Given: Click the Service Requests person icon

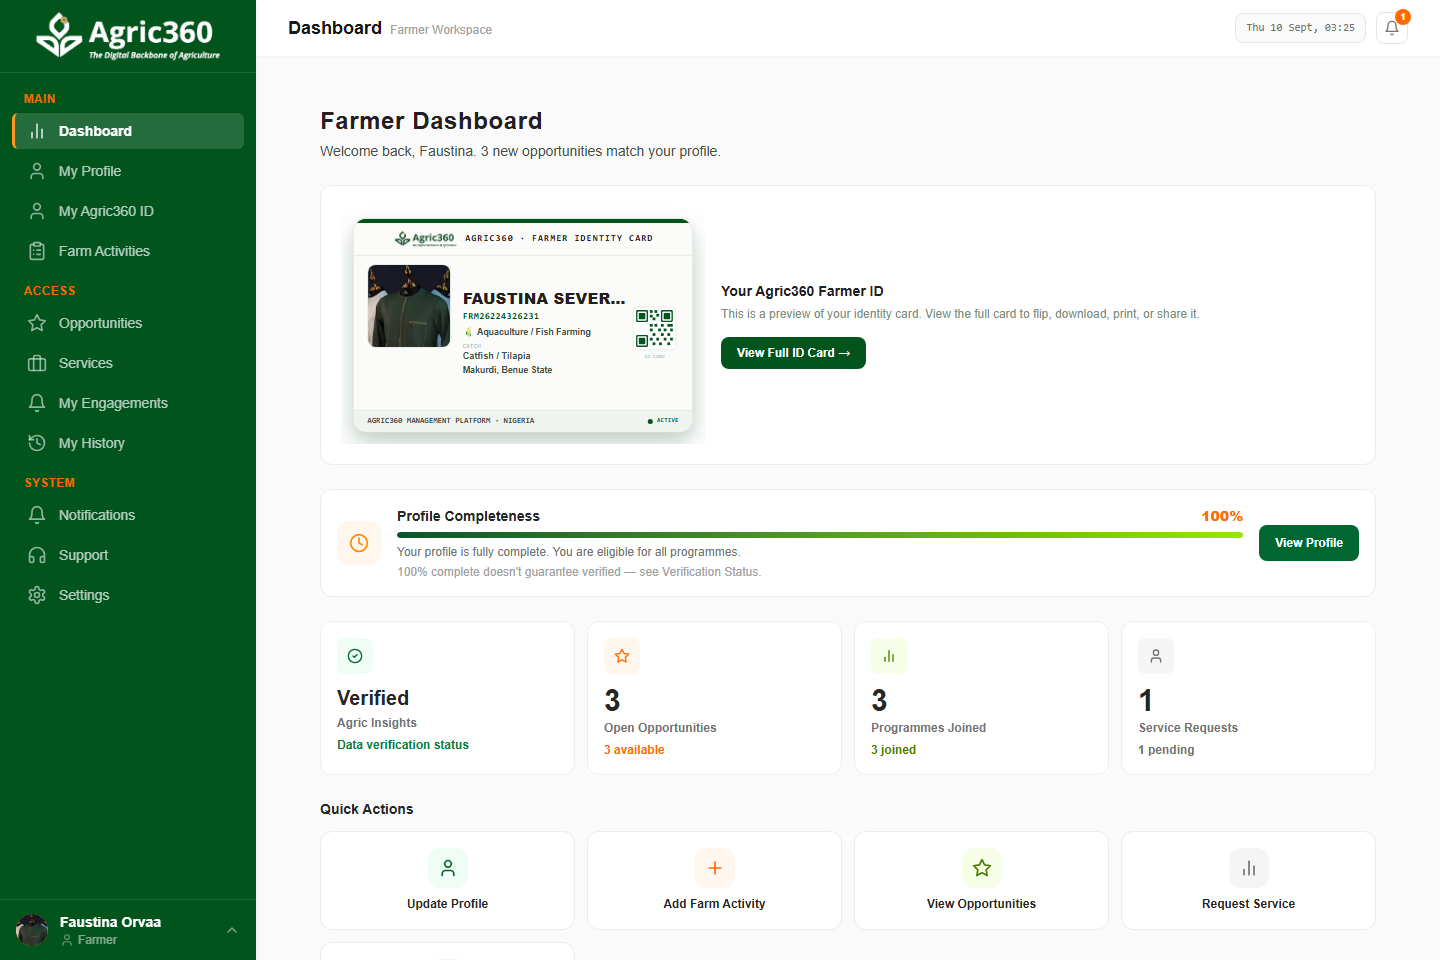Looking at the screenshot, I should pyautogui.click(x=1156, y=656).
